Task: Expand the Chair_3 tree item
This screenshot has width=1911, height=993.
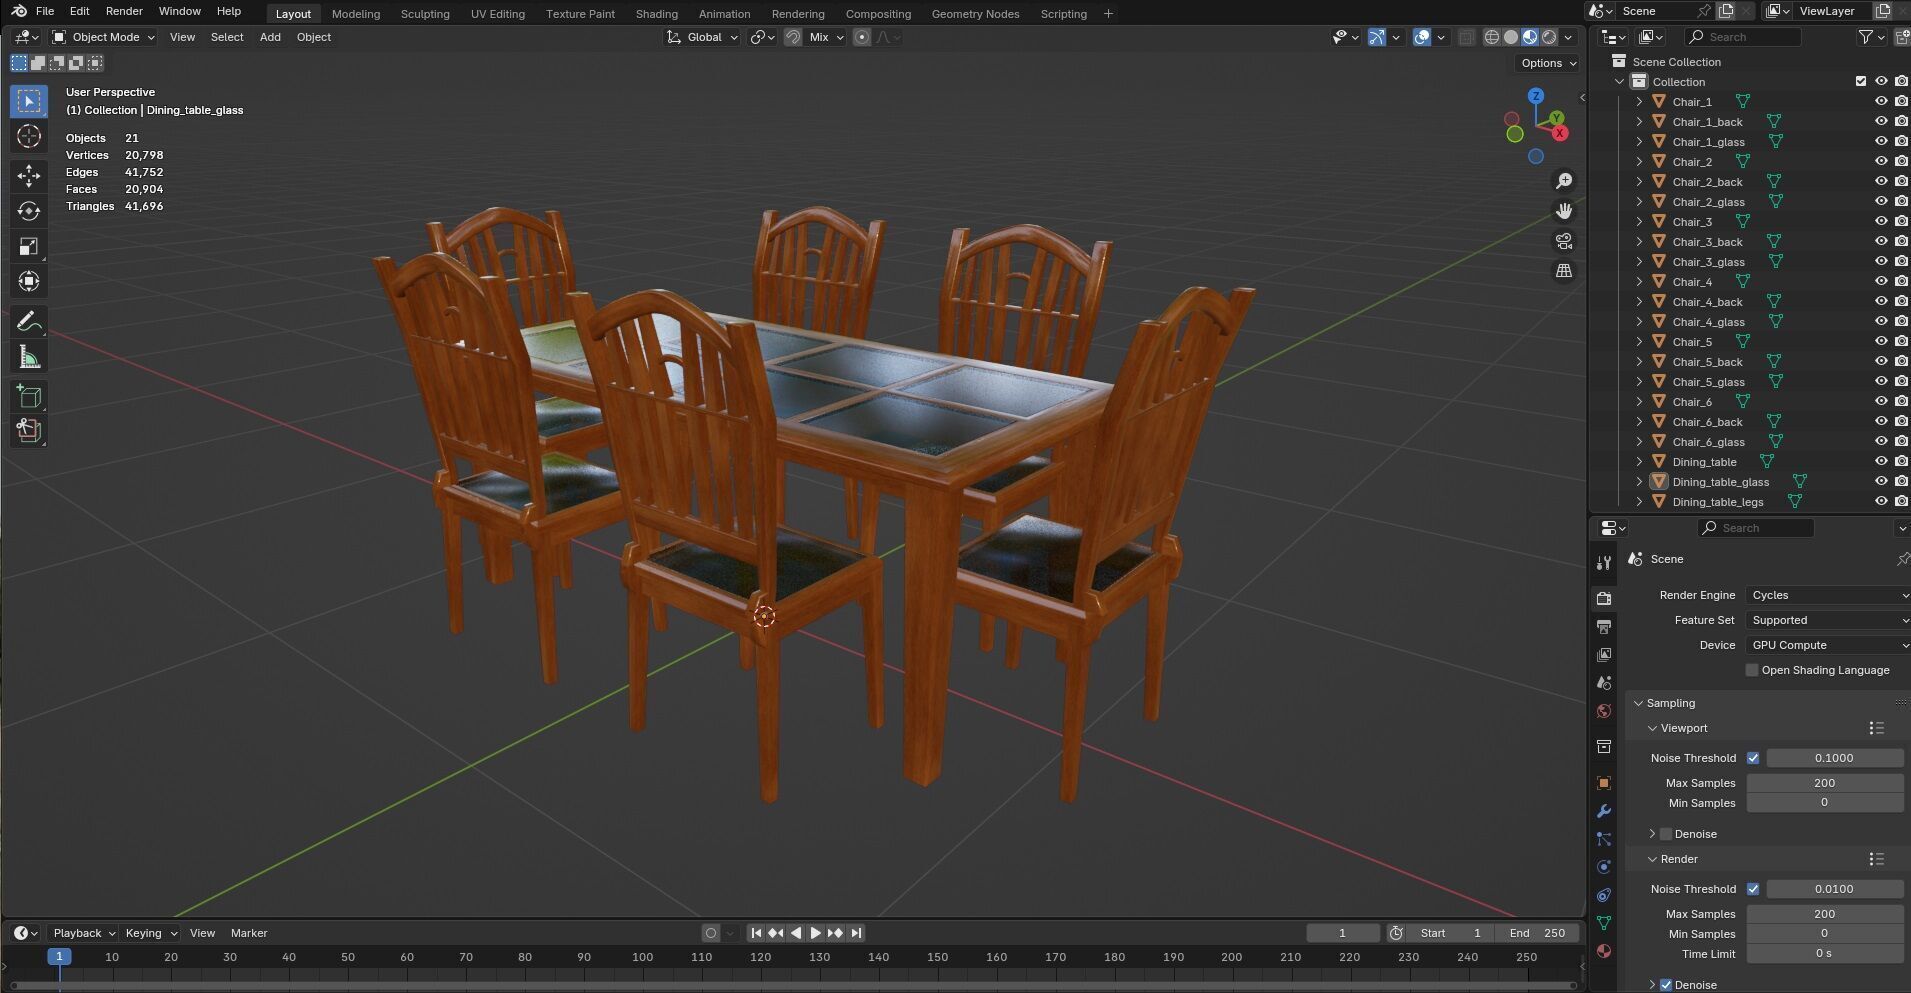Action: click(1639, 221)
